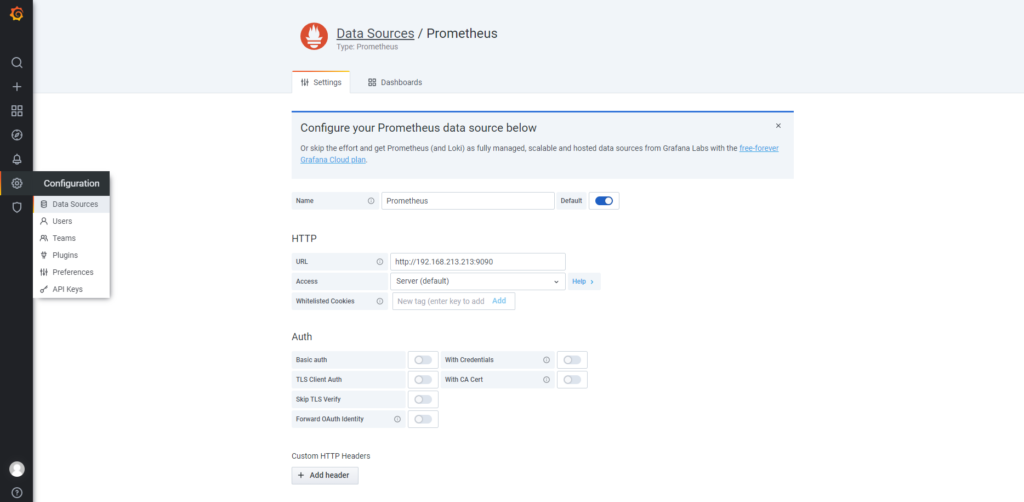Open the Dashboards grid icon in sidebar
This screenshot has width=1024, height=502.
16,111
